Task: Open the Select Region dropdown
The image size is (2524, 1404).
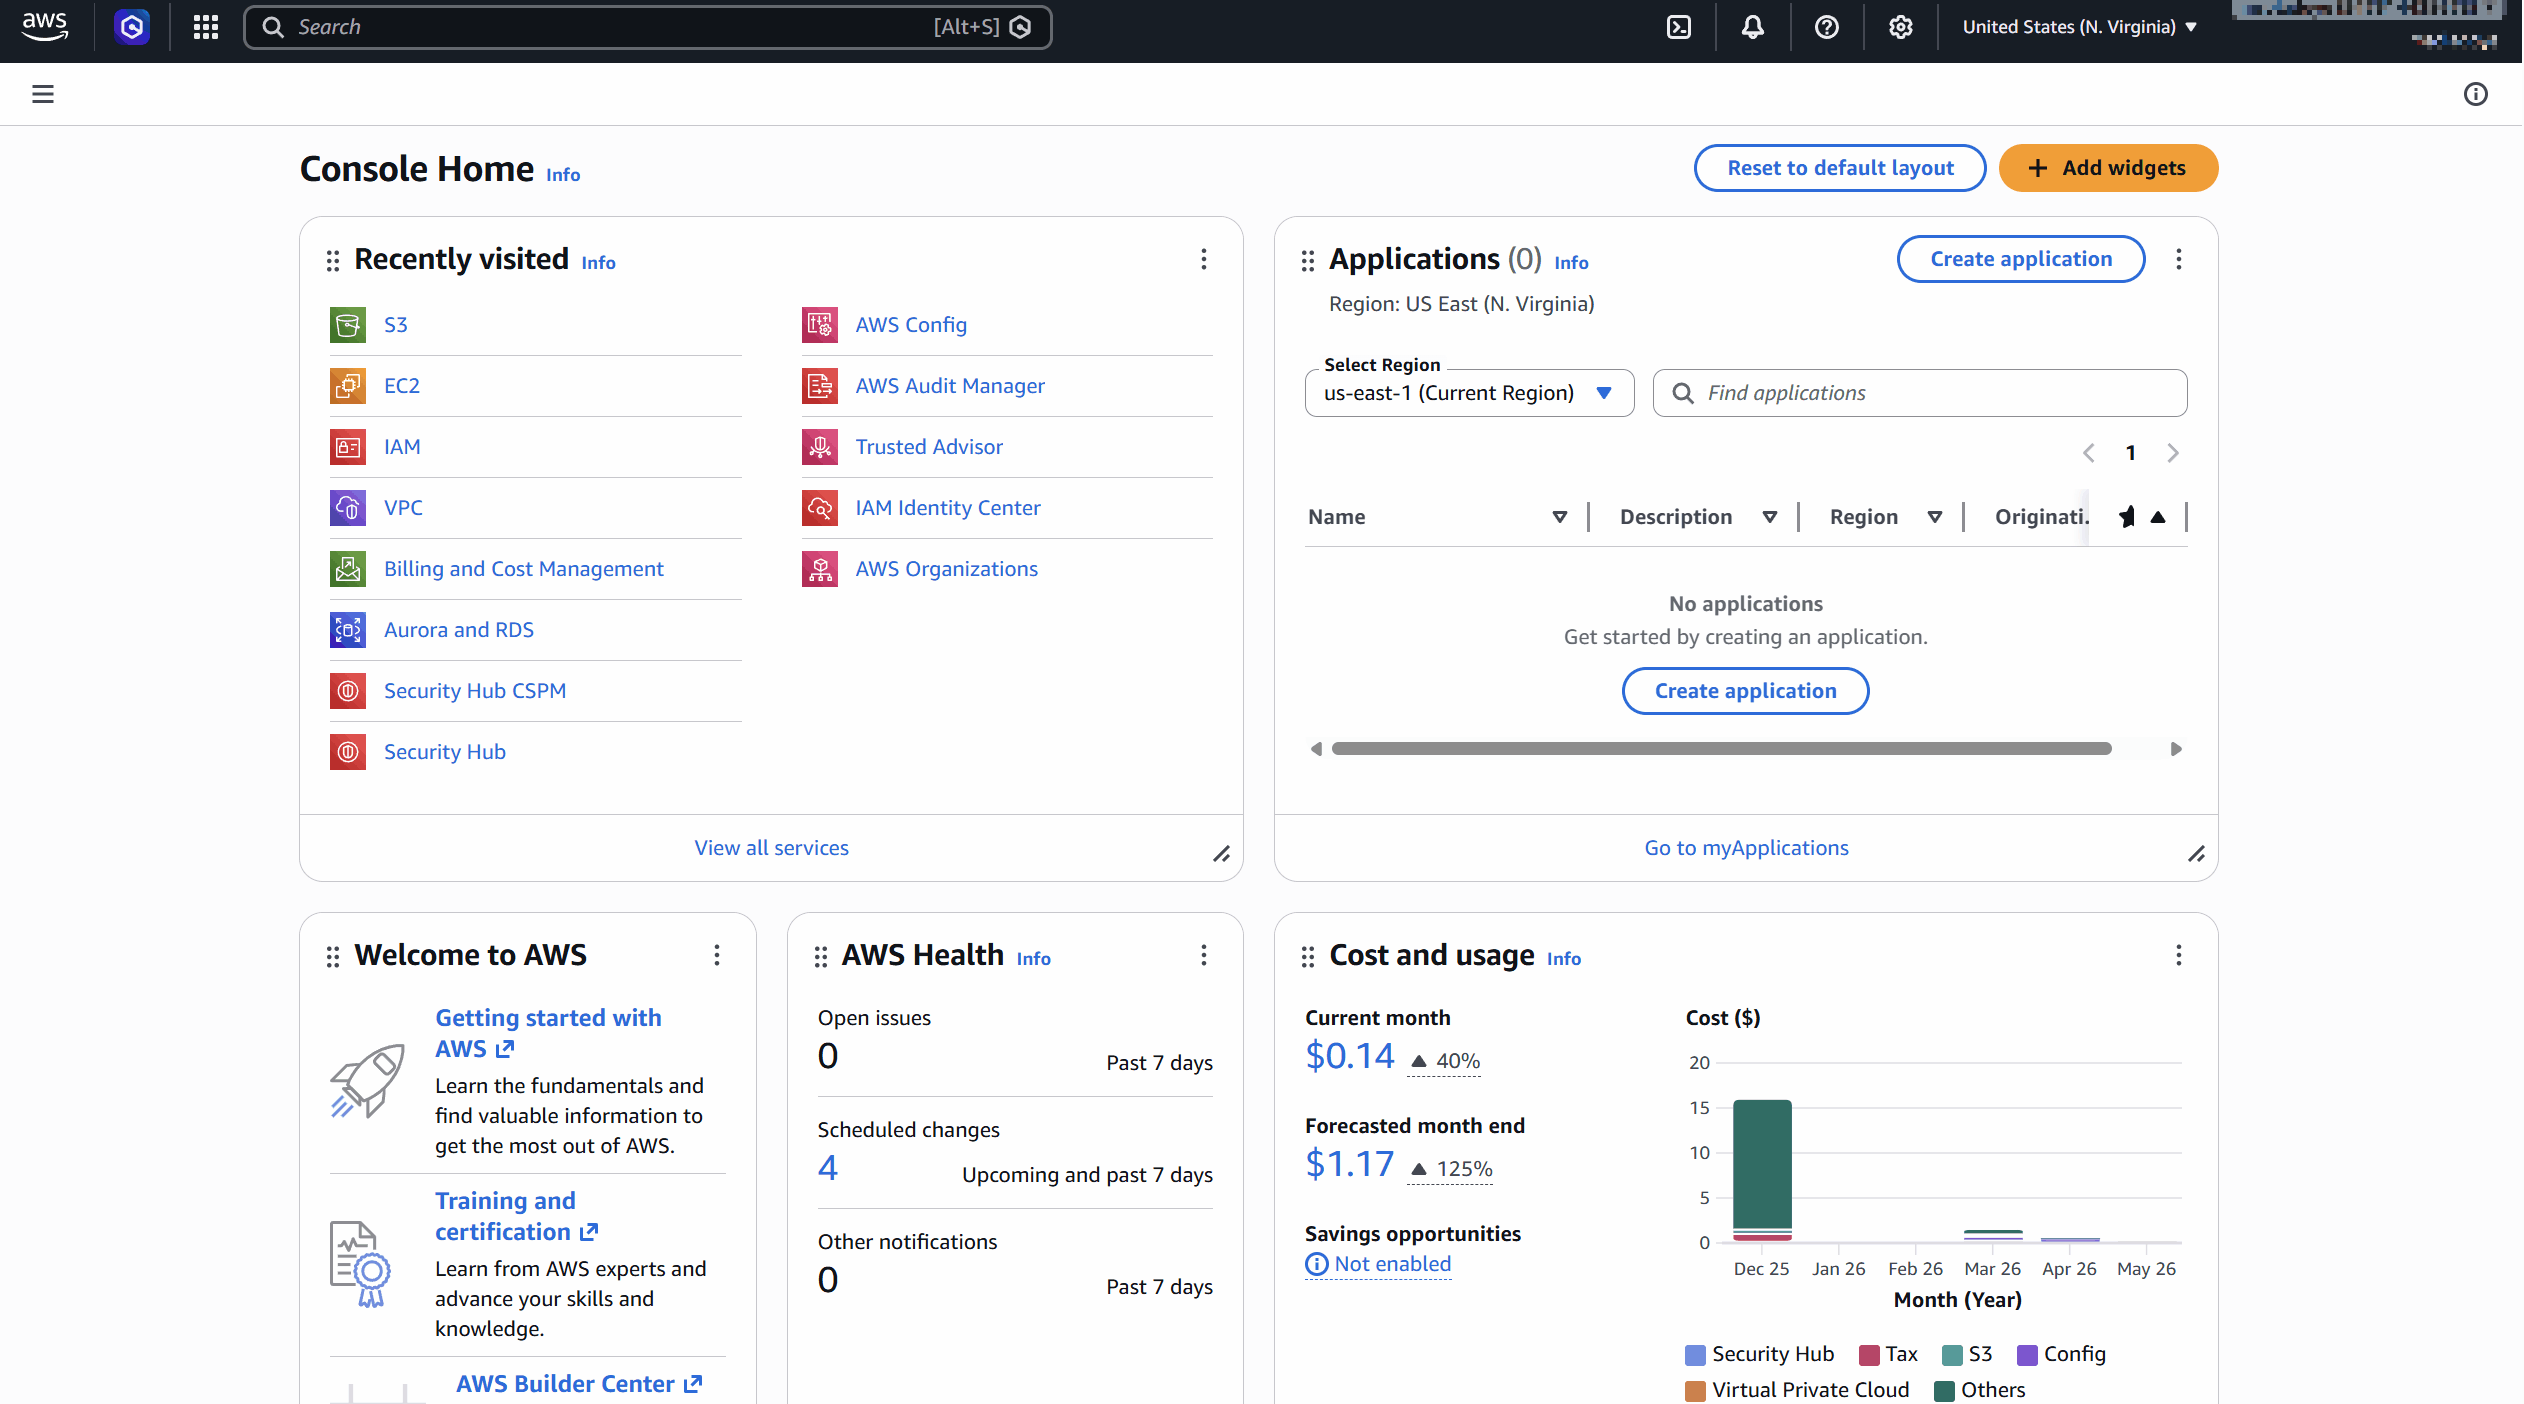Action: pos(1469,393)
